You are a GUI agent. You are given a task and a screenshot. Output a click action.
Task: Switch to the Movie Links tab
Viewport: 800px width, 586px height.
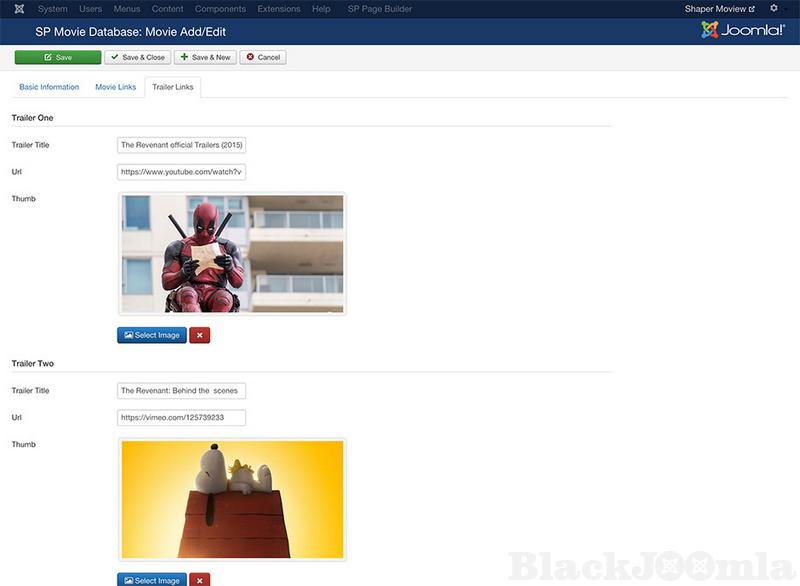pos(115,87)
